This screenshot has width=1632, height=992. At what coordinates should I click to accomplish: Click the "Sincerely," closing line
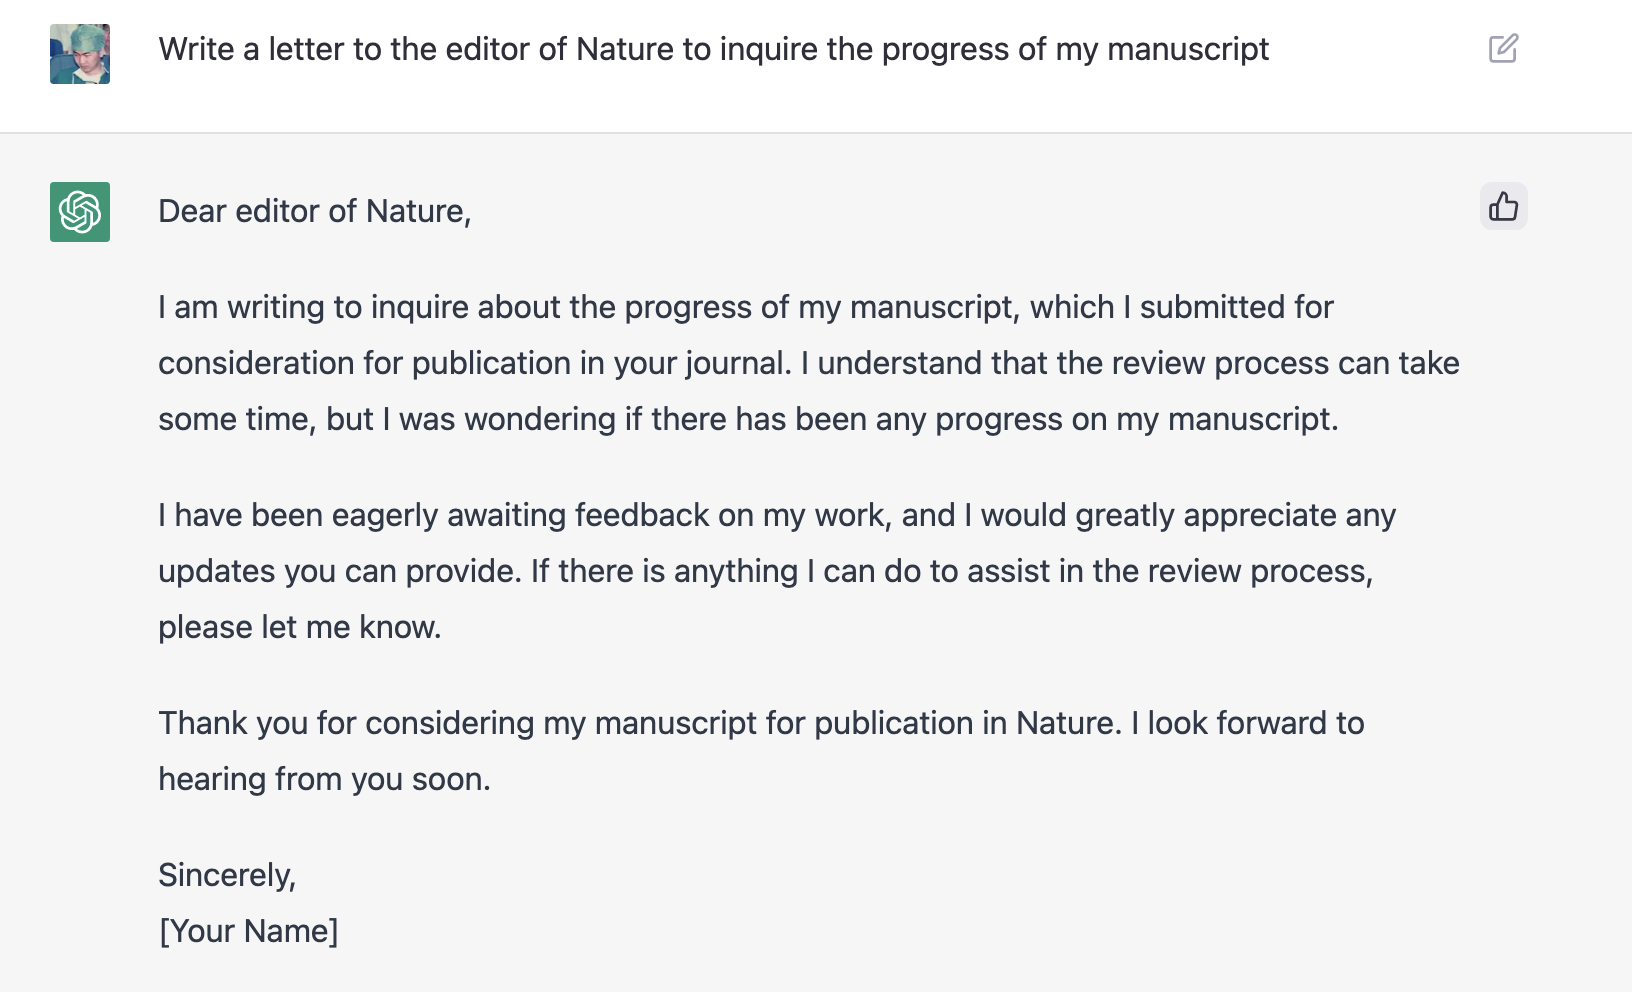pyautogui.click(x=227, y=875)
